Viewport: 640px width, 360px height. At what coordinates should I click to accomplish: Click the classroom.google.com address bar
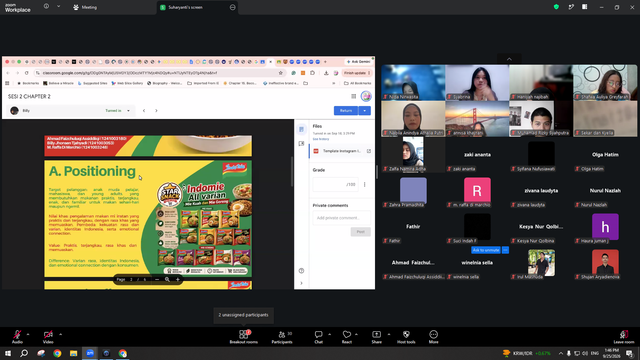pos(159,73)
